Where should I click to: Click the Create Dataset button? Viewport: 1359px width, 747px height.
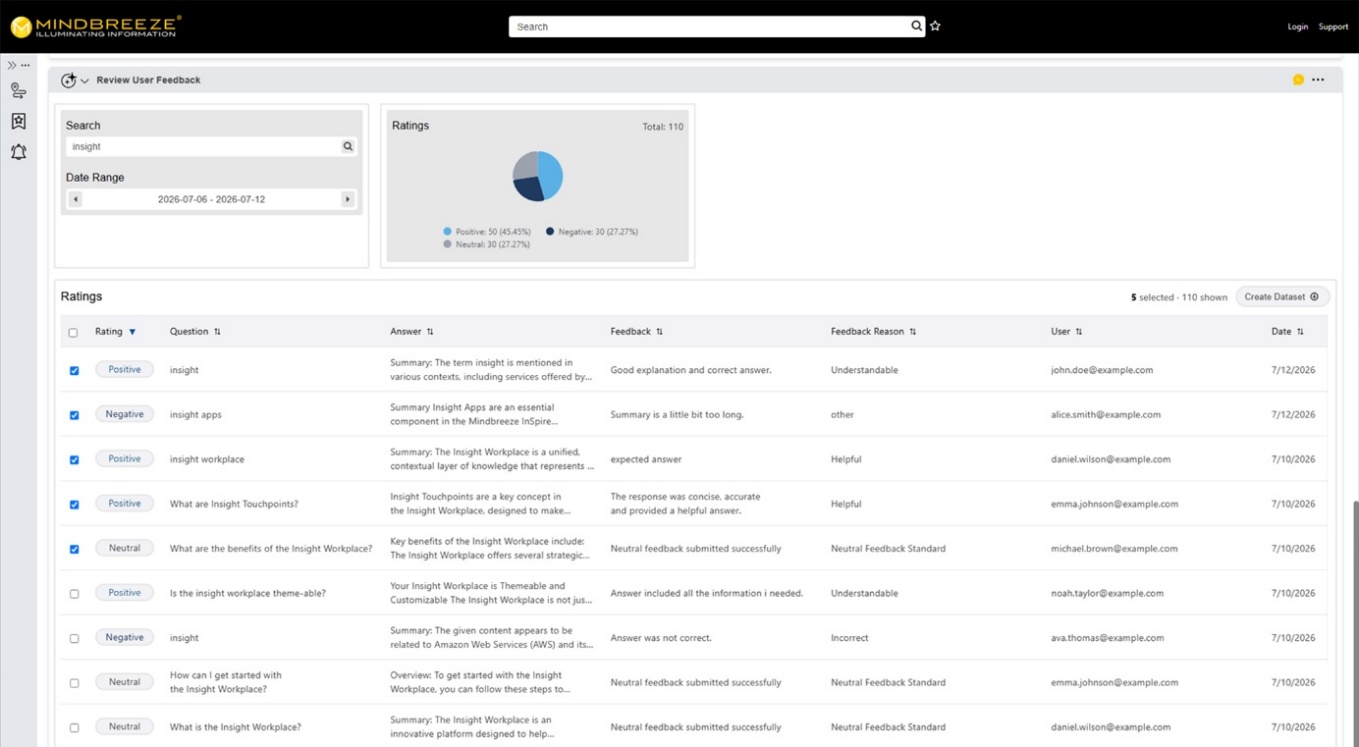point(1282,297)
